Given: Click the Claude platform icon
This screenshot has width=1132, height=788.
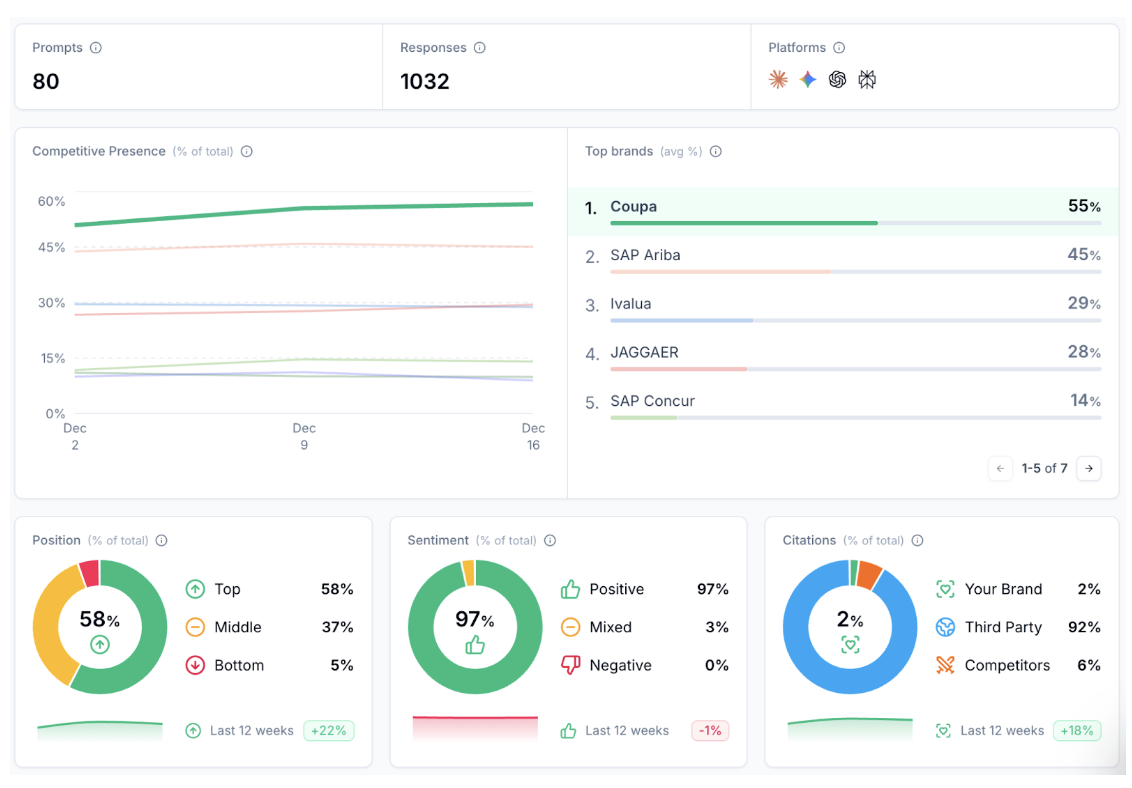Looking at the screenshot, I should [x=778, y=80].
